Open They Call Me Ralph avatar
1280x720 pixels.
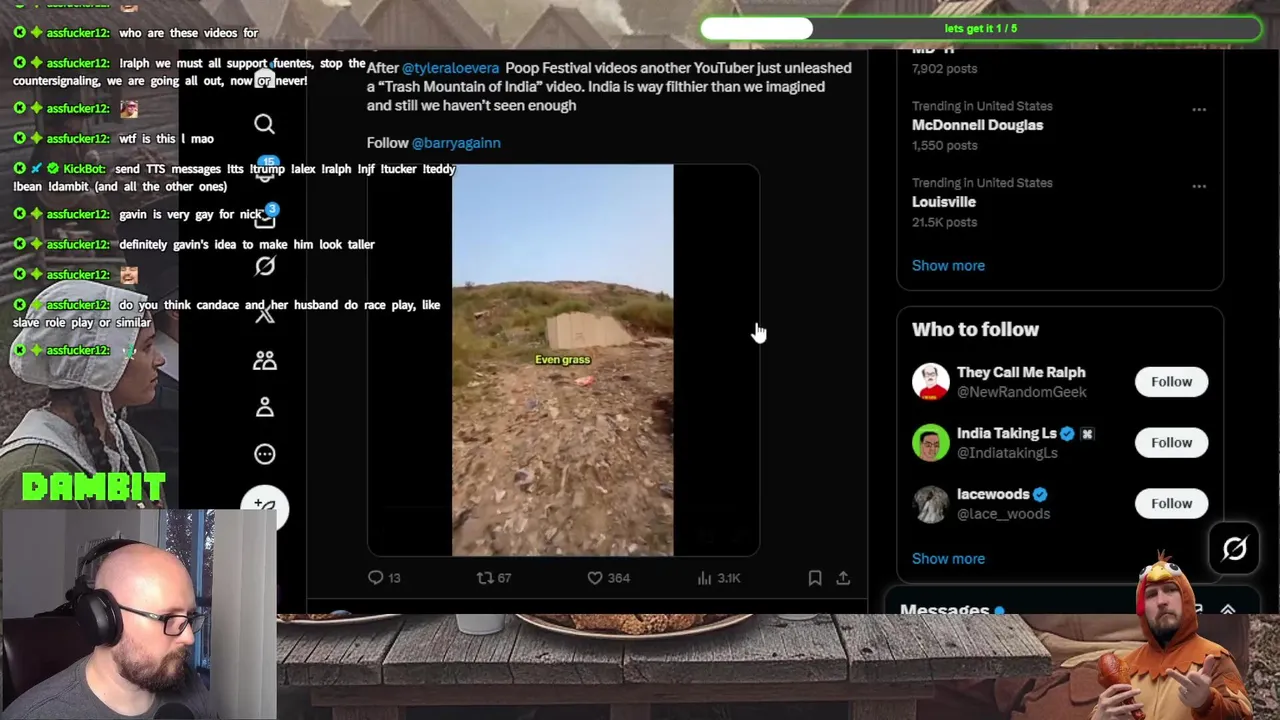(930, 382)
